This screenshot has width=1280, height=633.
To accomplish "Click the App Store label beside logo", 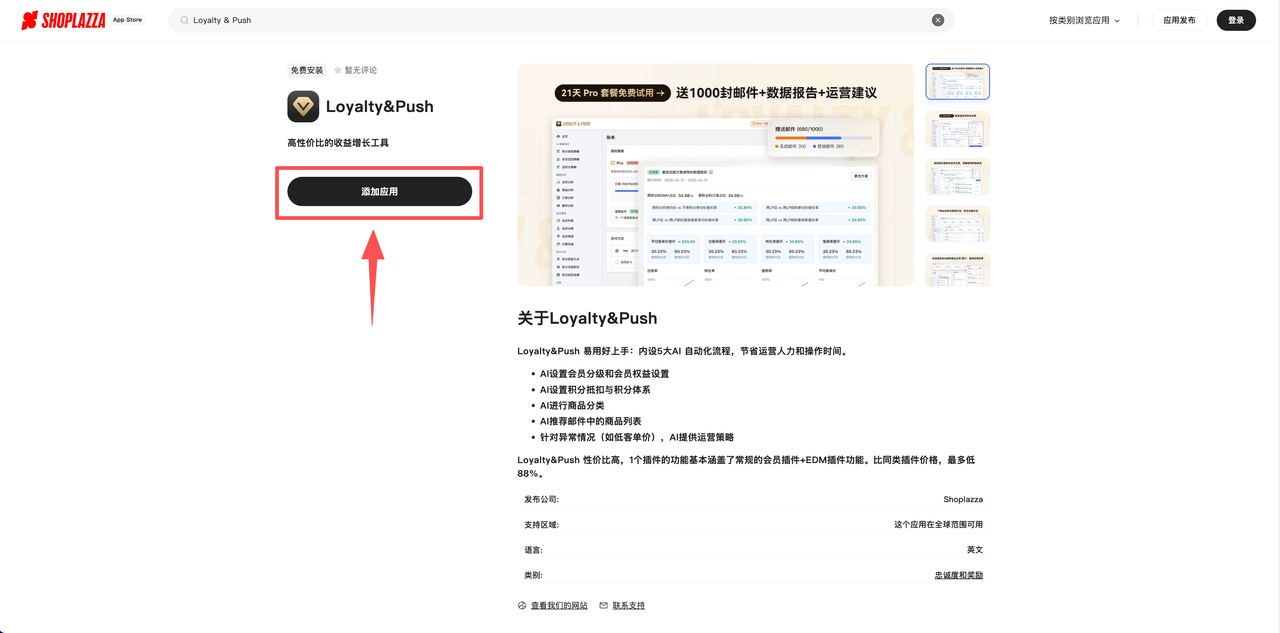I will point(127,20).
